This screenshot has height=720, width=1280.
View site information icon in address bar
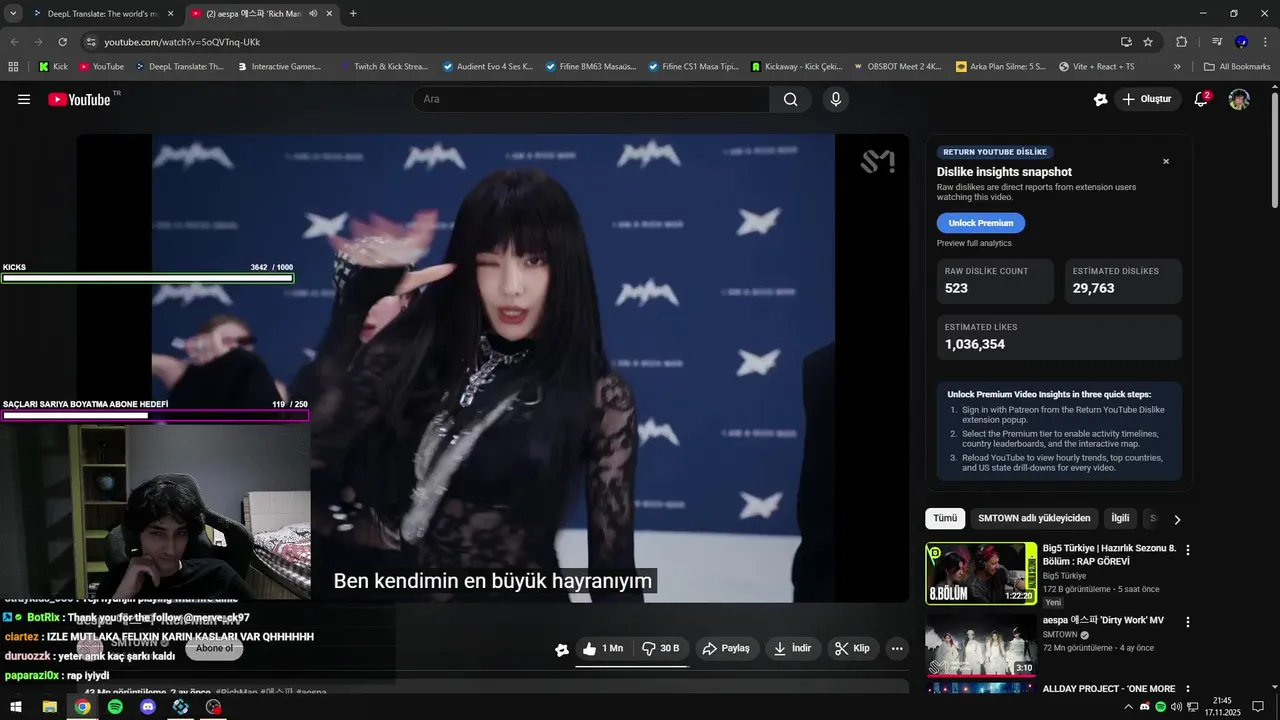[x=91, y=42]
